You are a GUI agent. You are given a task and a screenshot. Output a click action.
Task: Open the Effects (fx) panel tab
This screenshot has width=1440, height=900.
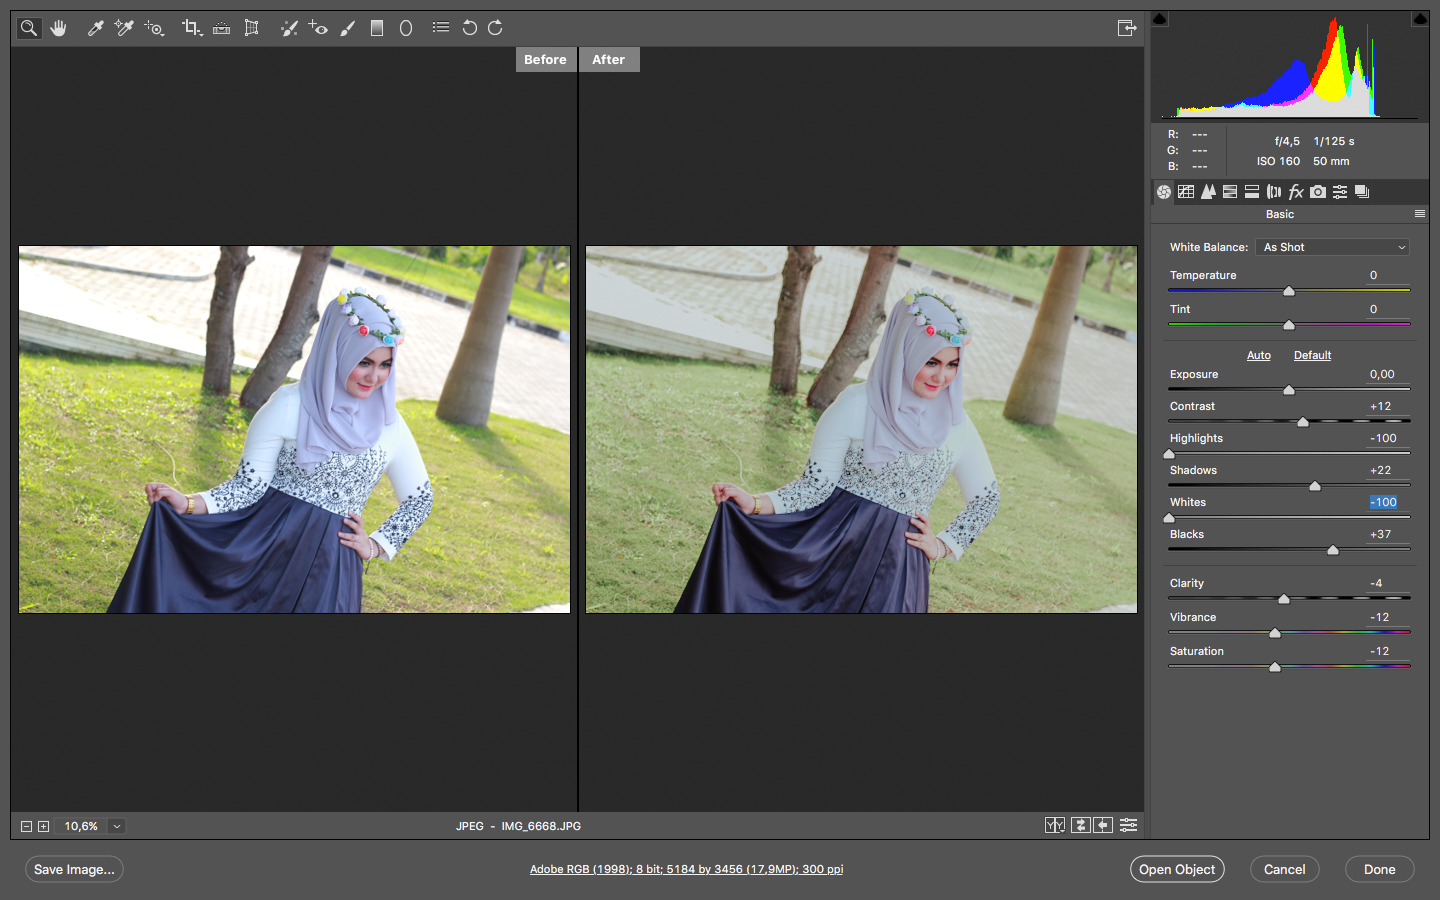coord(1296,192)
